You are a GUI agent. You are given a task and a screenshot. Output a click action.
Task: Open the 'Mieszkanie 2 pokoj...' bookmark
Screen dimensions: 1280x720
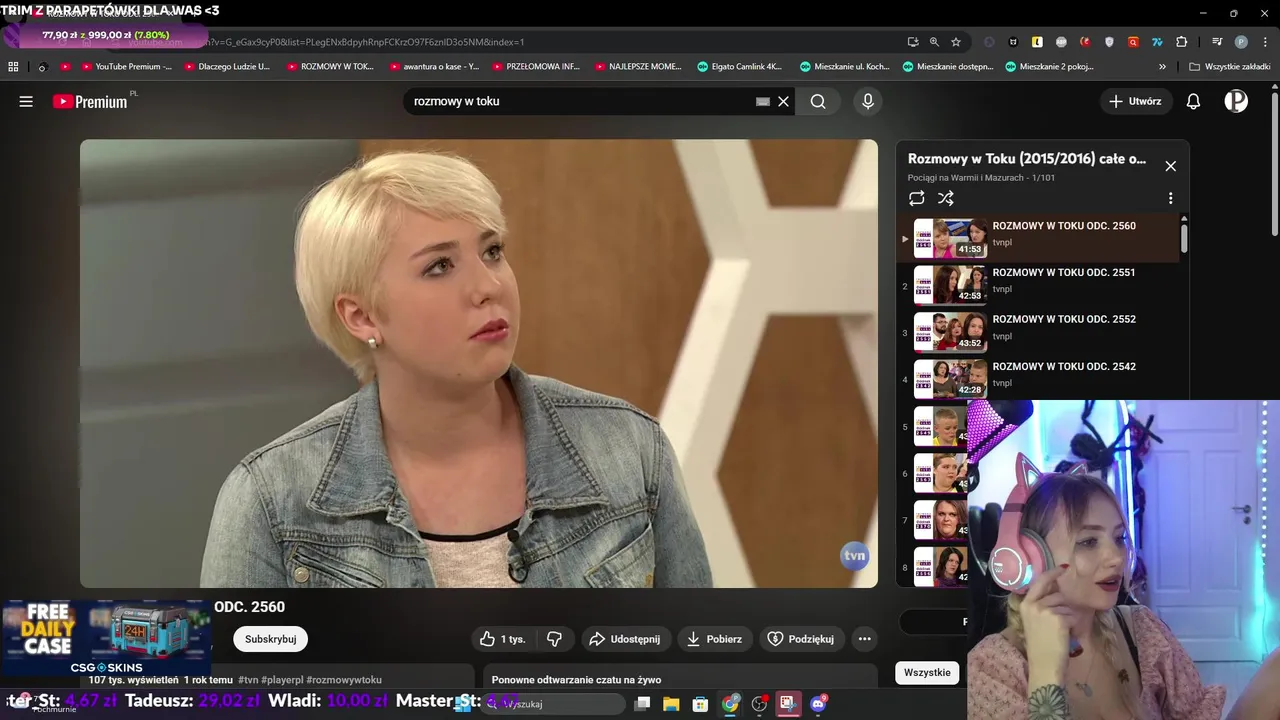(1049, 67)
